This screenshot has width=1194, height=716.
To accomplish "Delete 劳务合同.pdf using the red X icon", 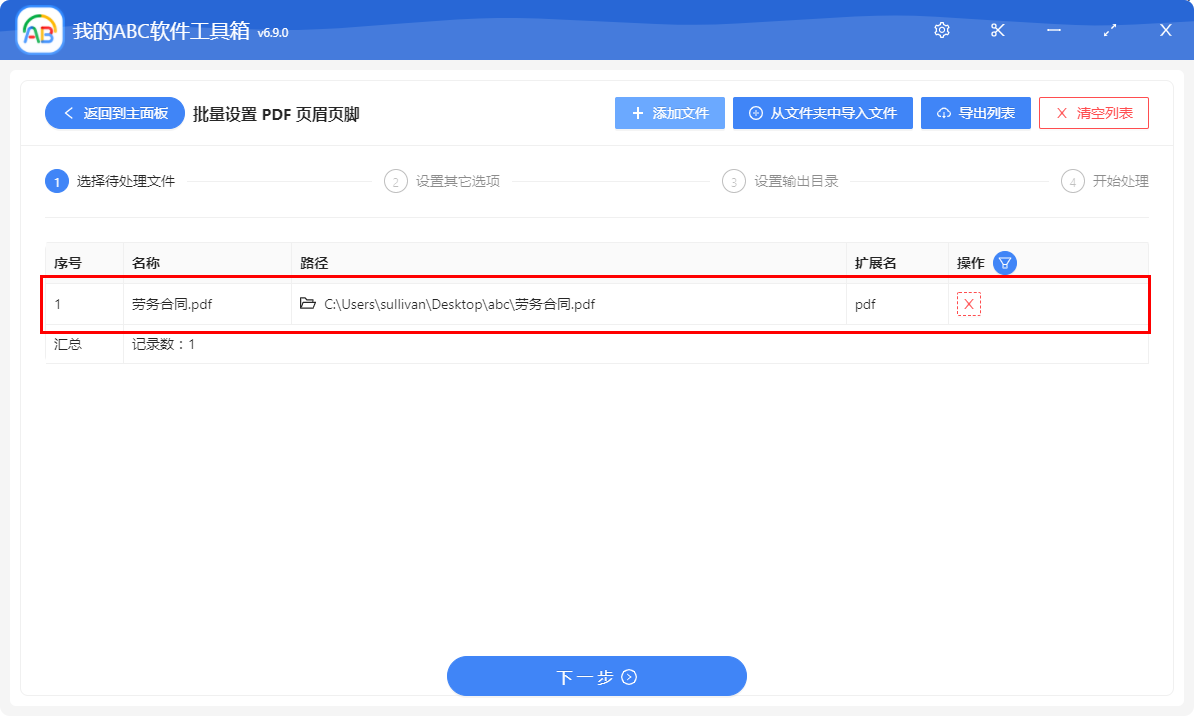I will point(967,303).
